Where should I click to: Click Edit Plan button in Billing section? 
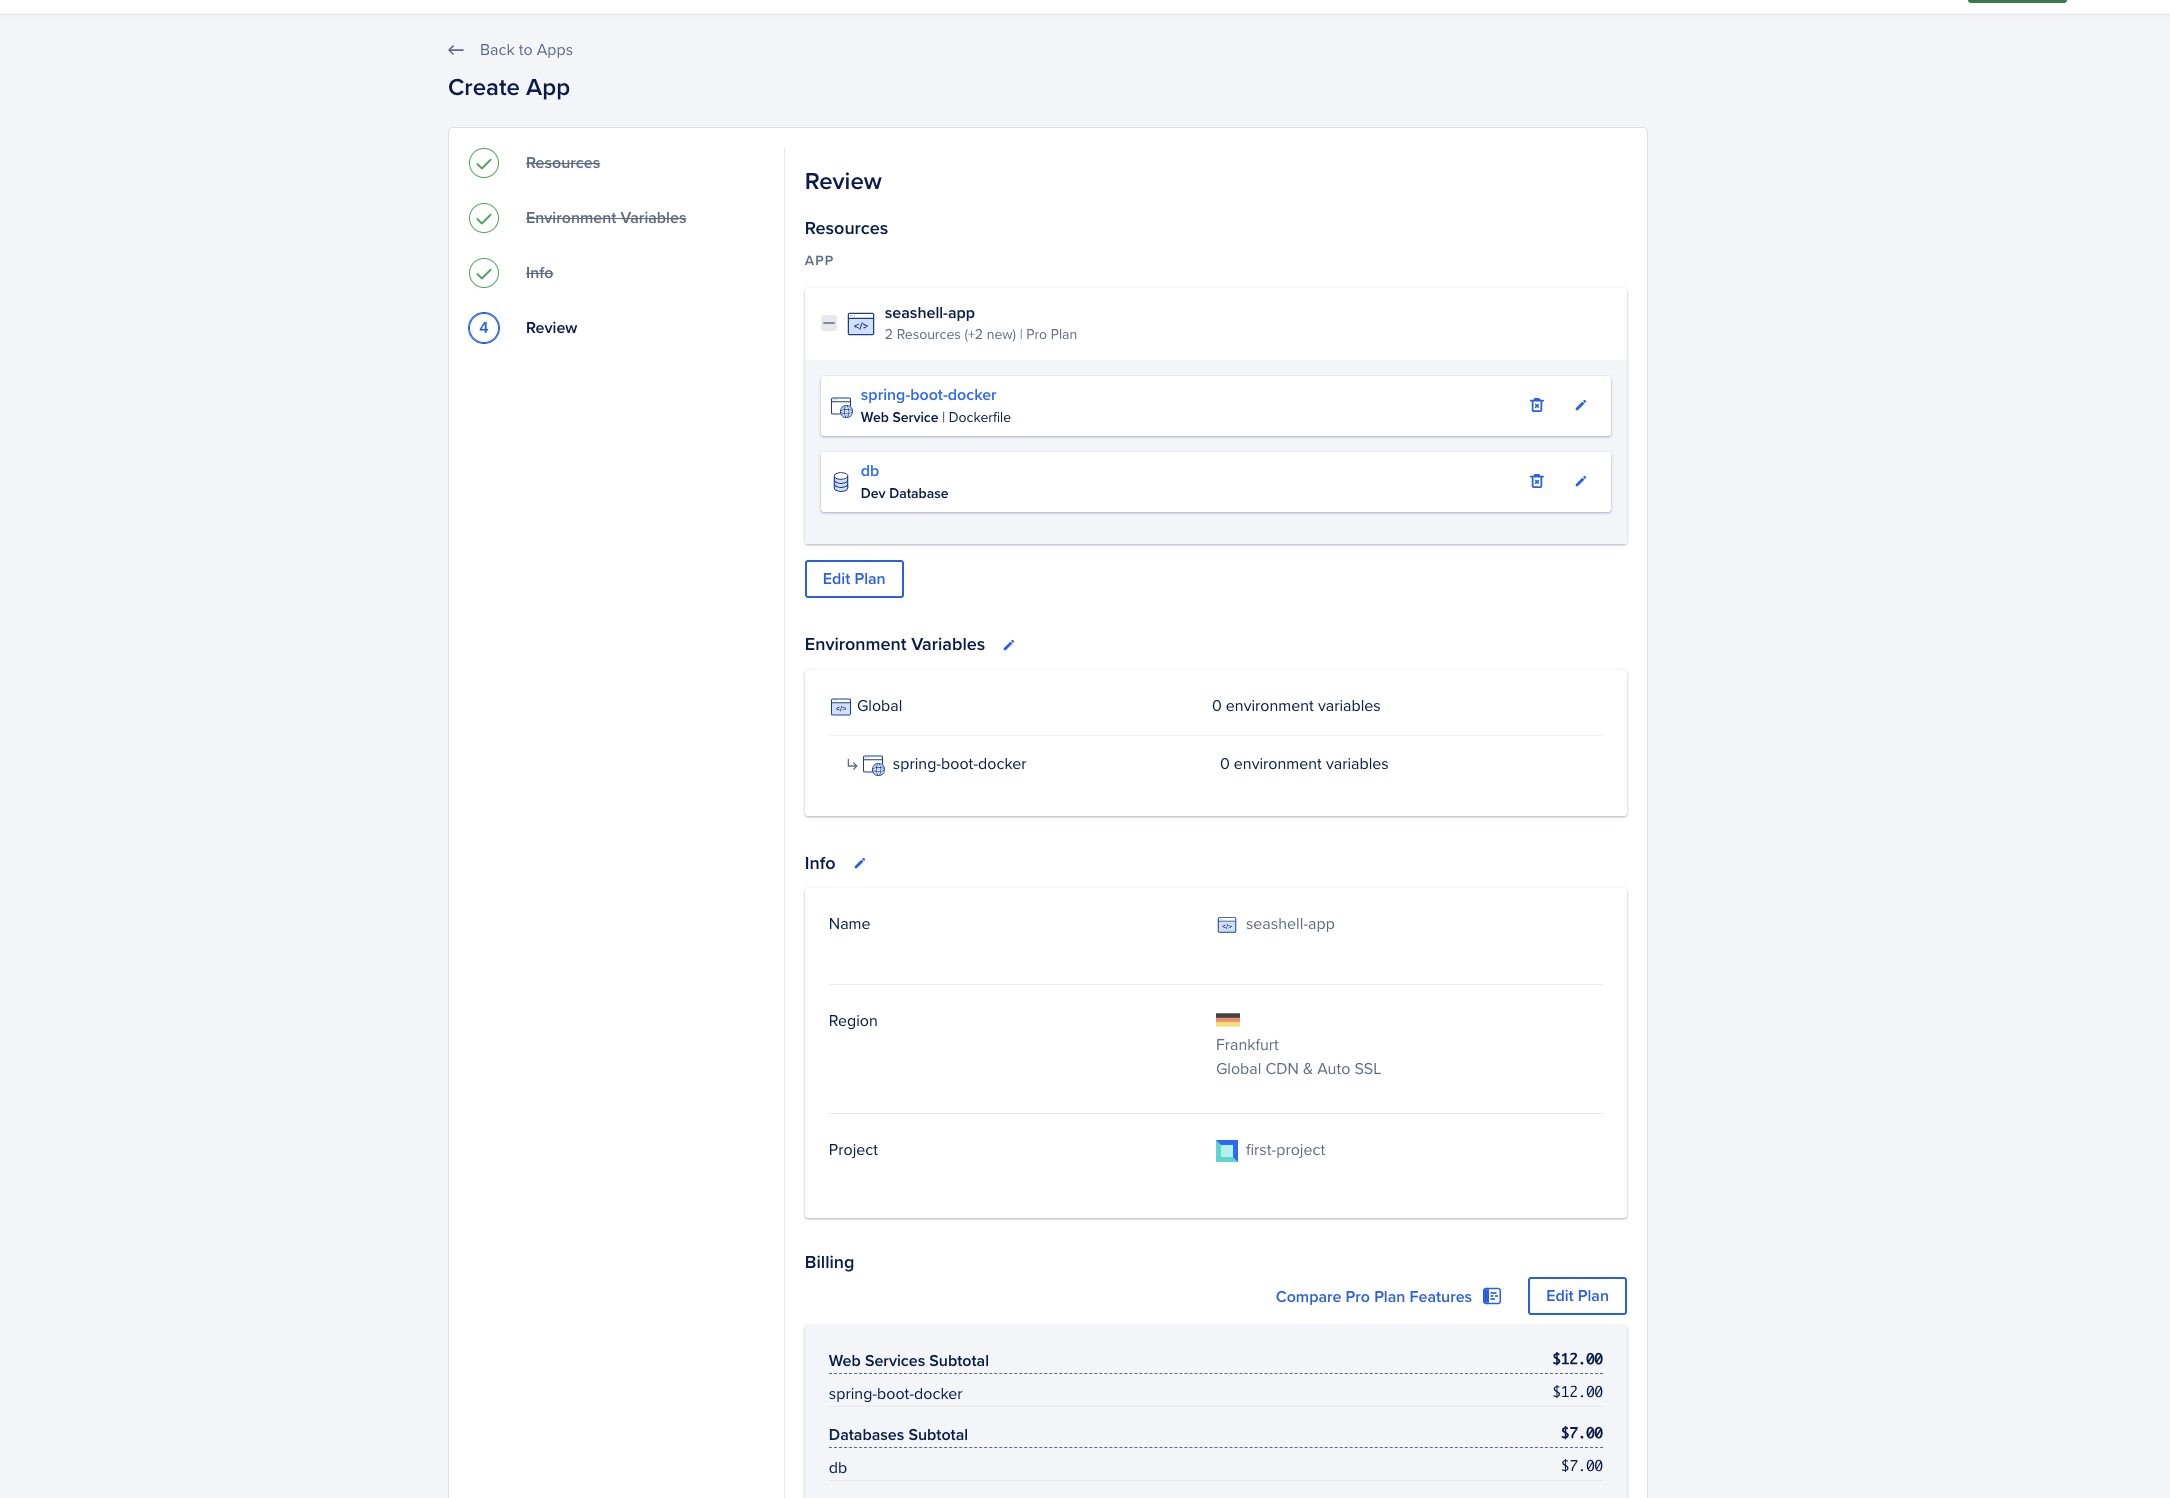point(1577,1296)
